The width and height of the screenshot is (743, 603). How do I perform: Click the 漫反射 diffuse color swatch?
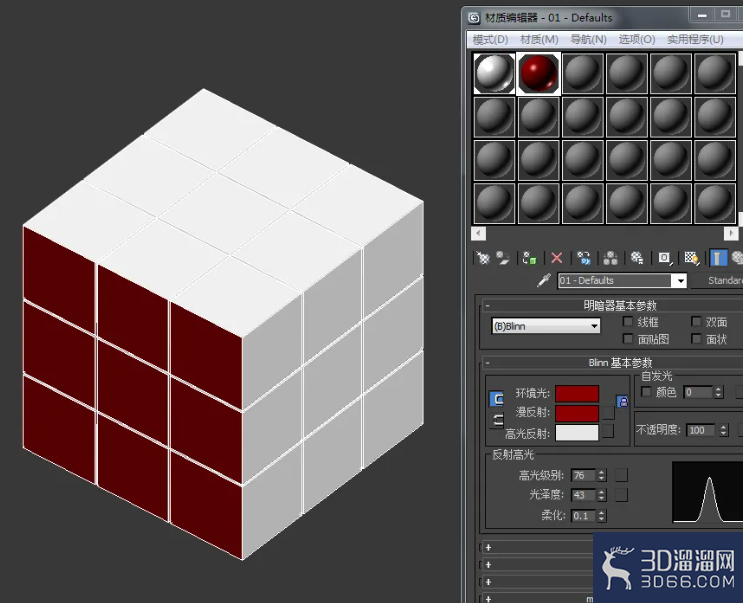[x=577, y=413]
